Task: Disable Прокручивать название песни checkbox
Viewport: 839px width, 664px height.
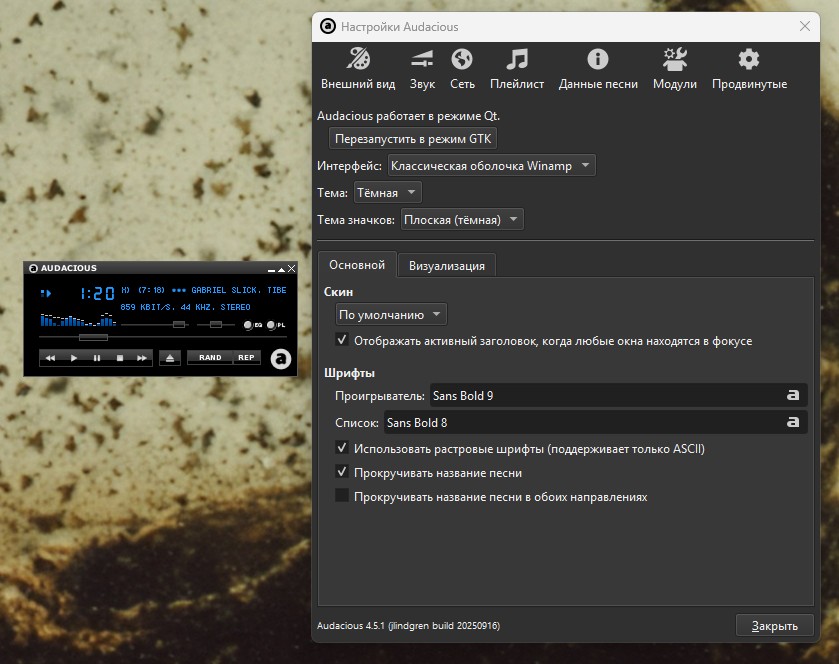Action: tap(342, 473)
